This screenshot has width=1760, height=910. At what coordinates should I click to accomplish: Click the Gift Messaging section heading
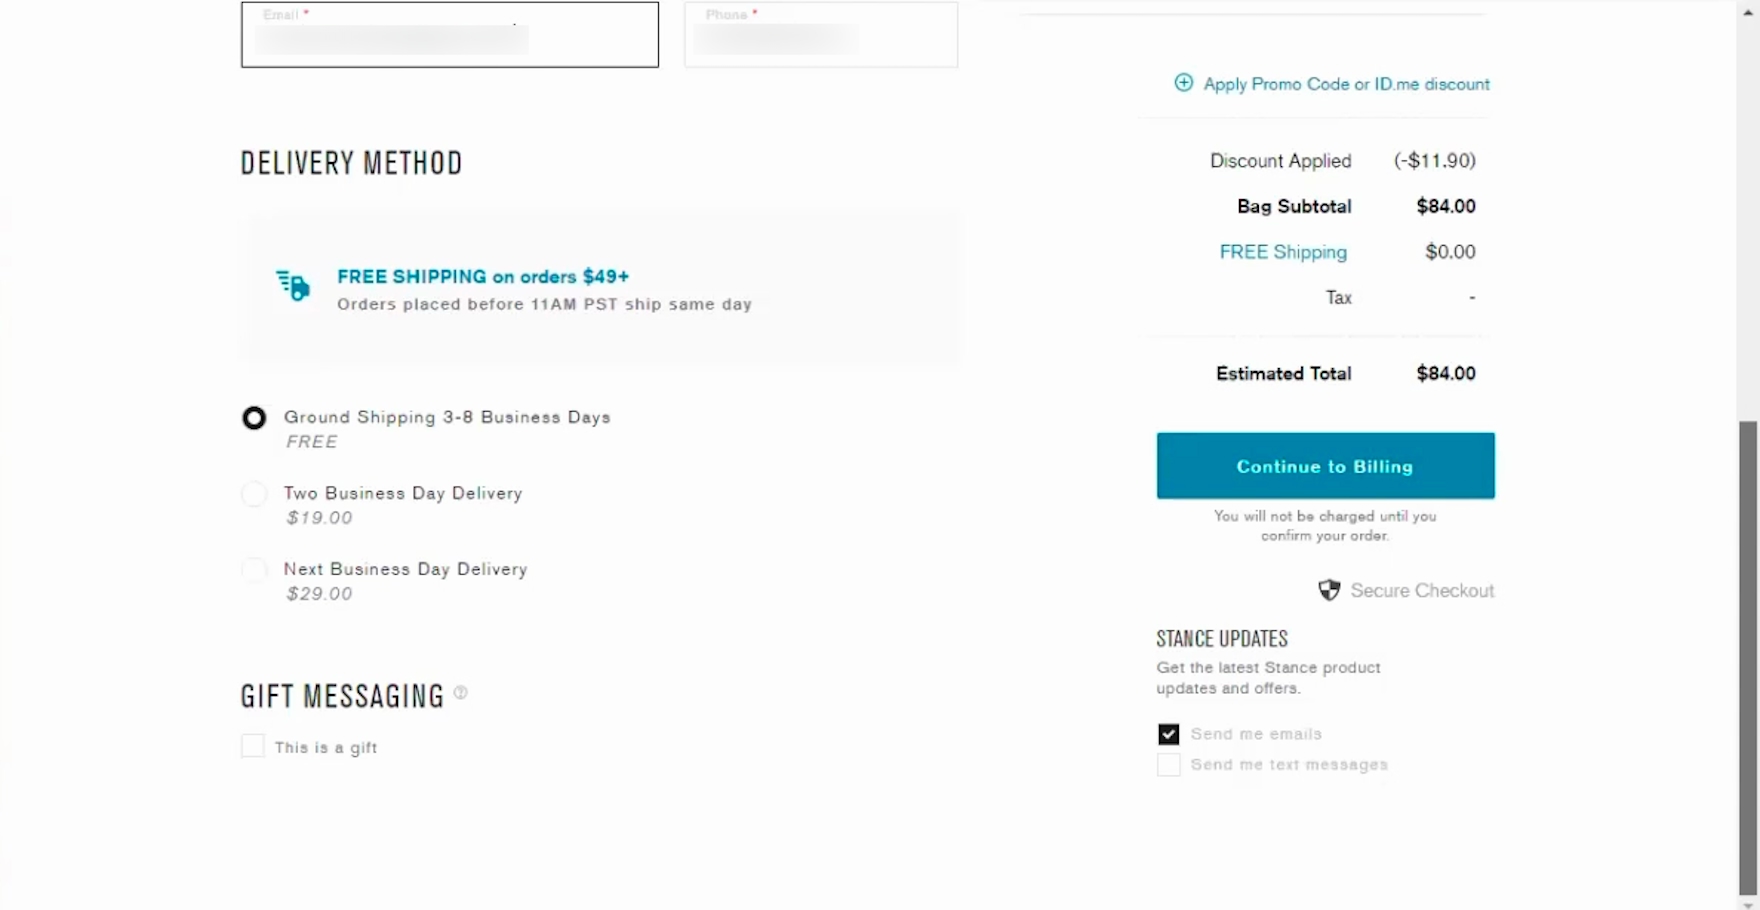[342, 696]
